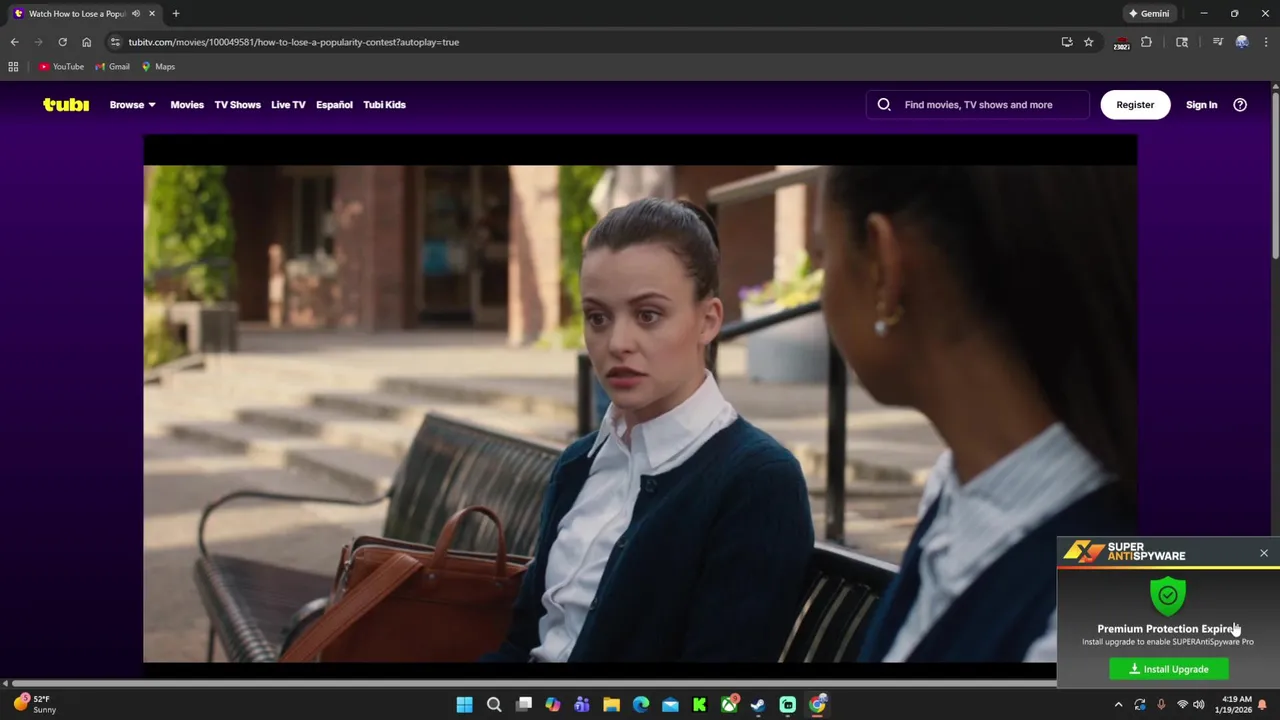Open the volume tray icon
Screen dimensions: 1280x720
pyautogui.click(x=1199, y=705)
